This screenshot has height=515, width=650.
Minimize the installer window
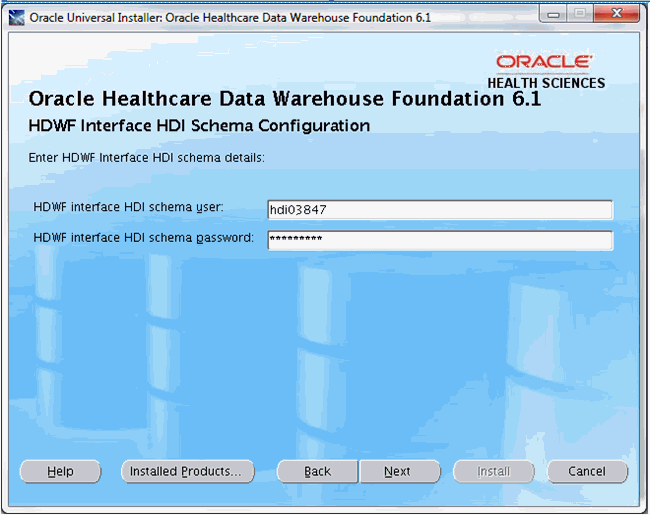point(553,15)
